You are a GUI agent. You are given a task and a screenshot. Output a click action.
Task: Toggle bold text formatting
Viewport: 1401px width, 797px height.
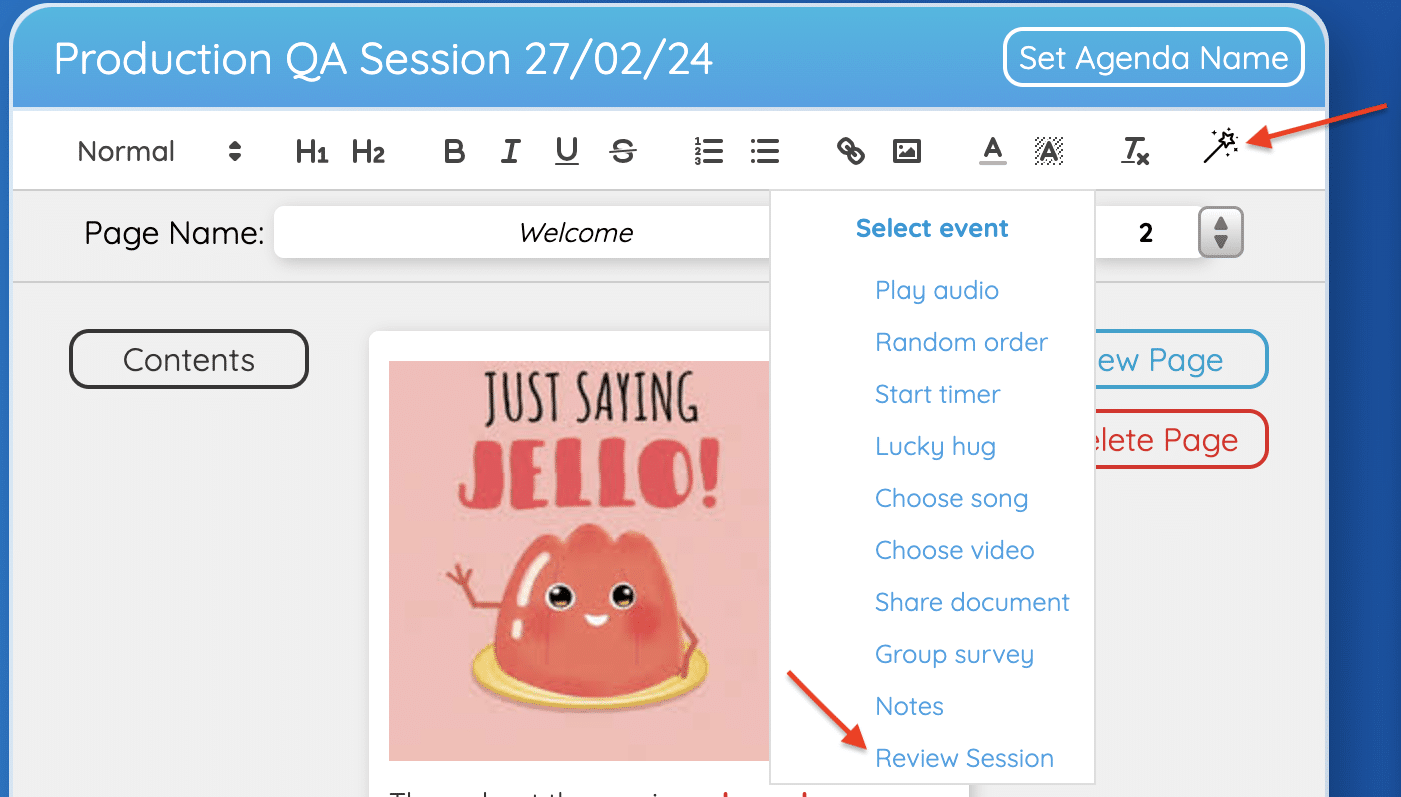[454, 152]
